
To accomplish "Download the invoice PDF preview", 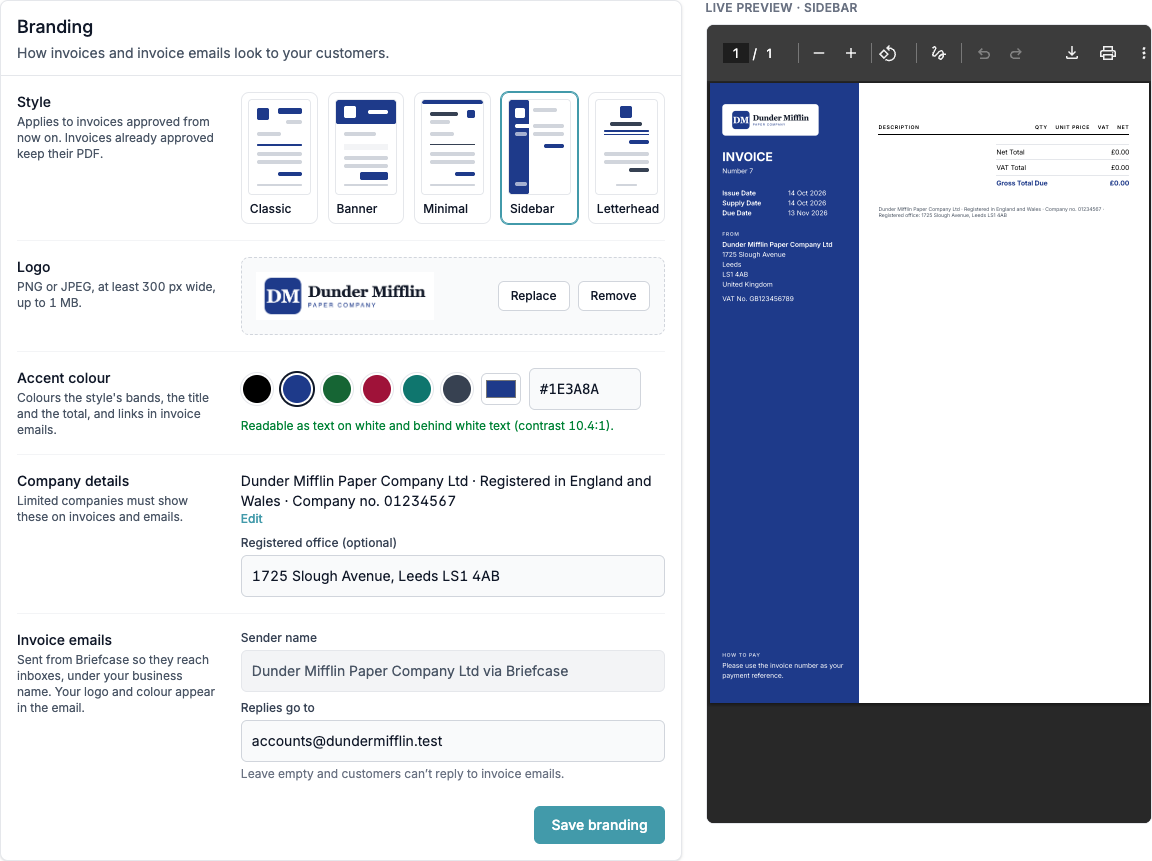I will [1072, 54].
